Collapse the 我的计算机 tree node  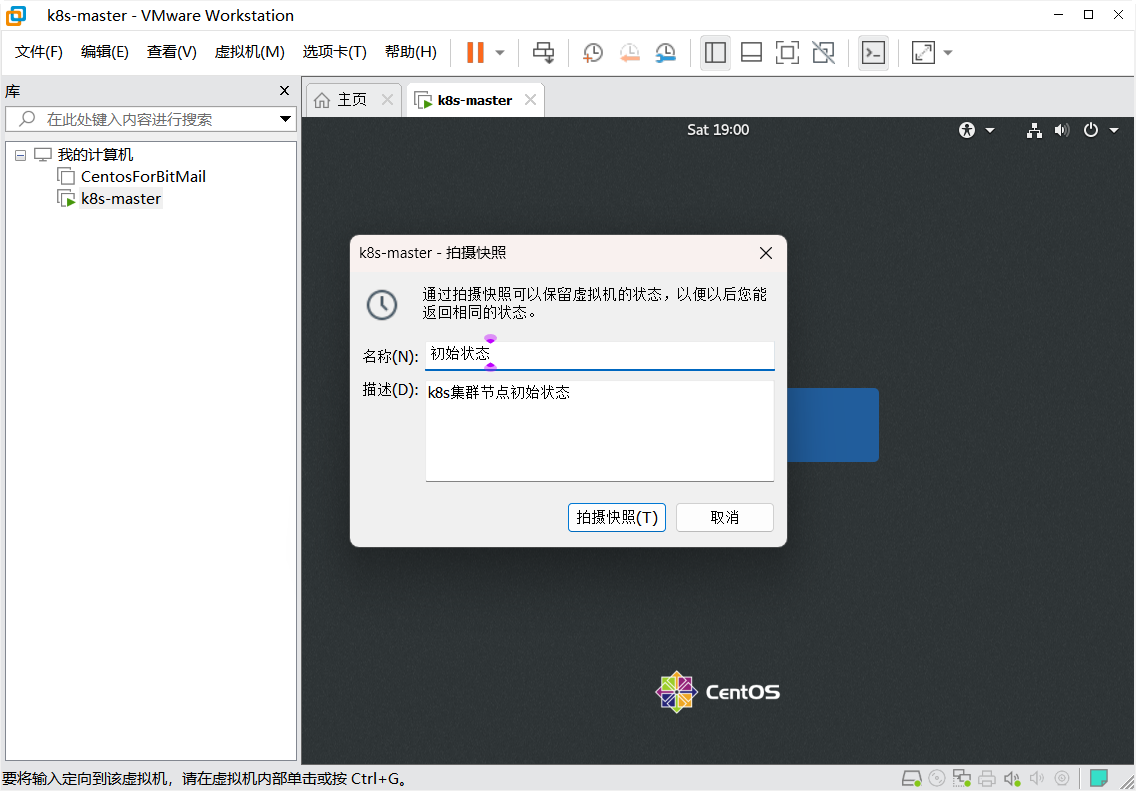tap(20, 155)
